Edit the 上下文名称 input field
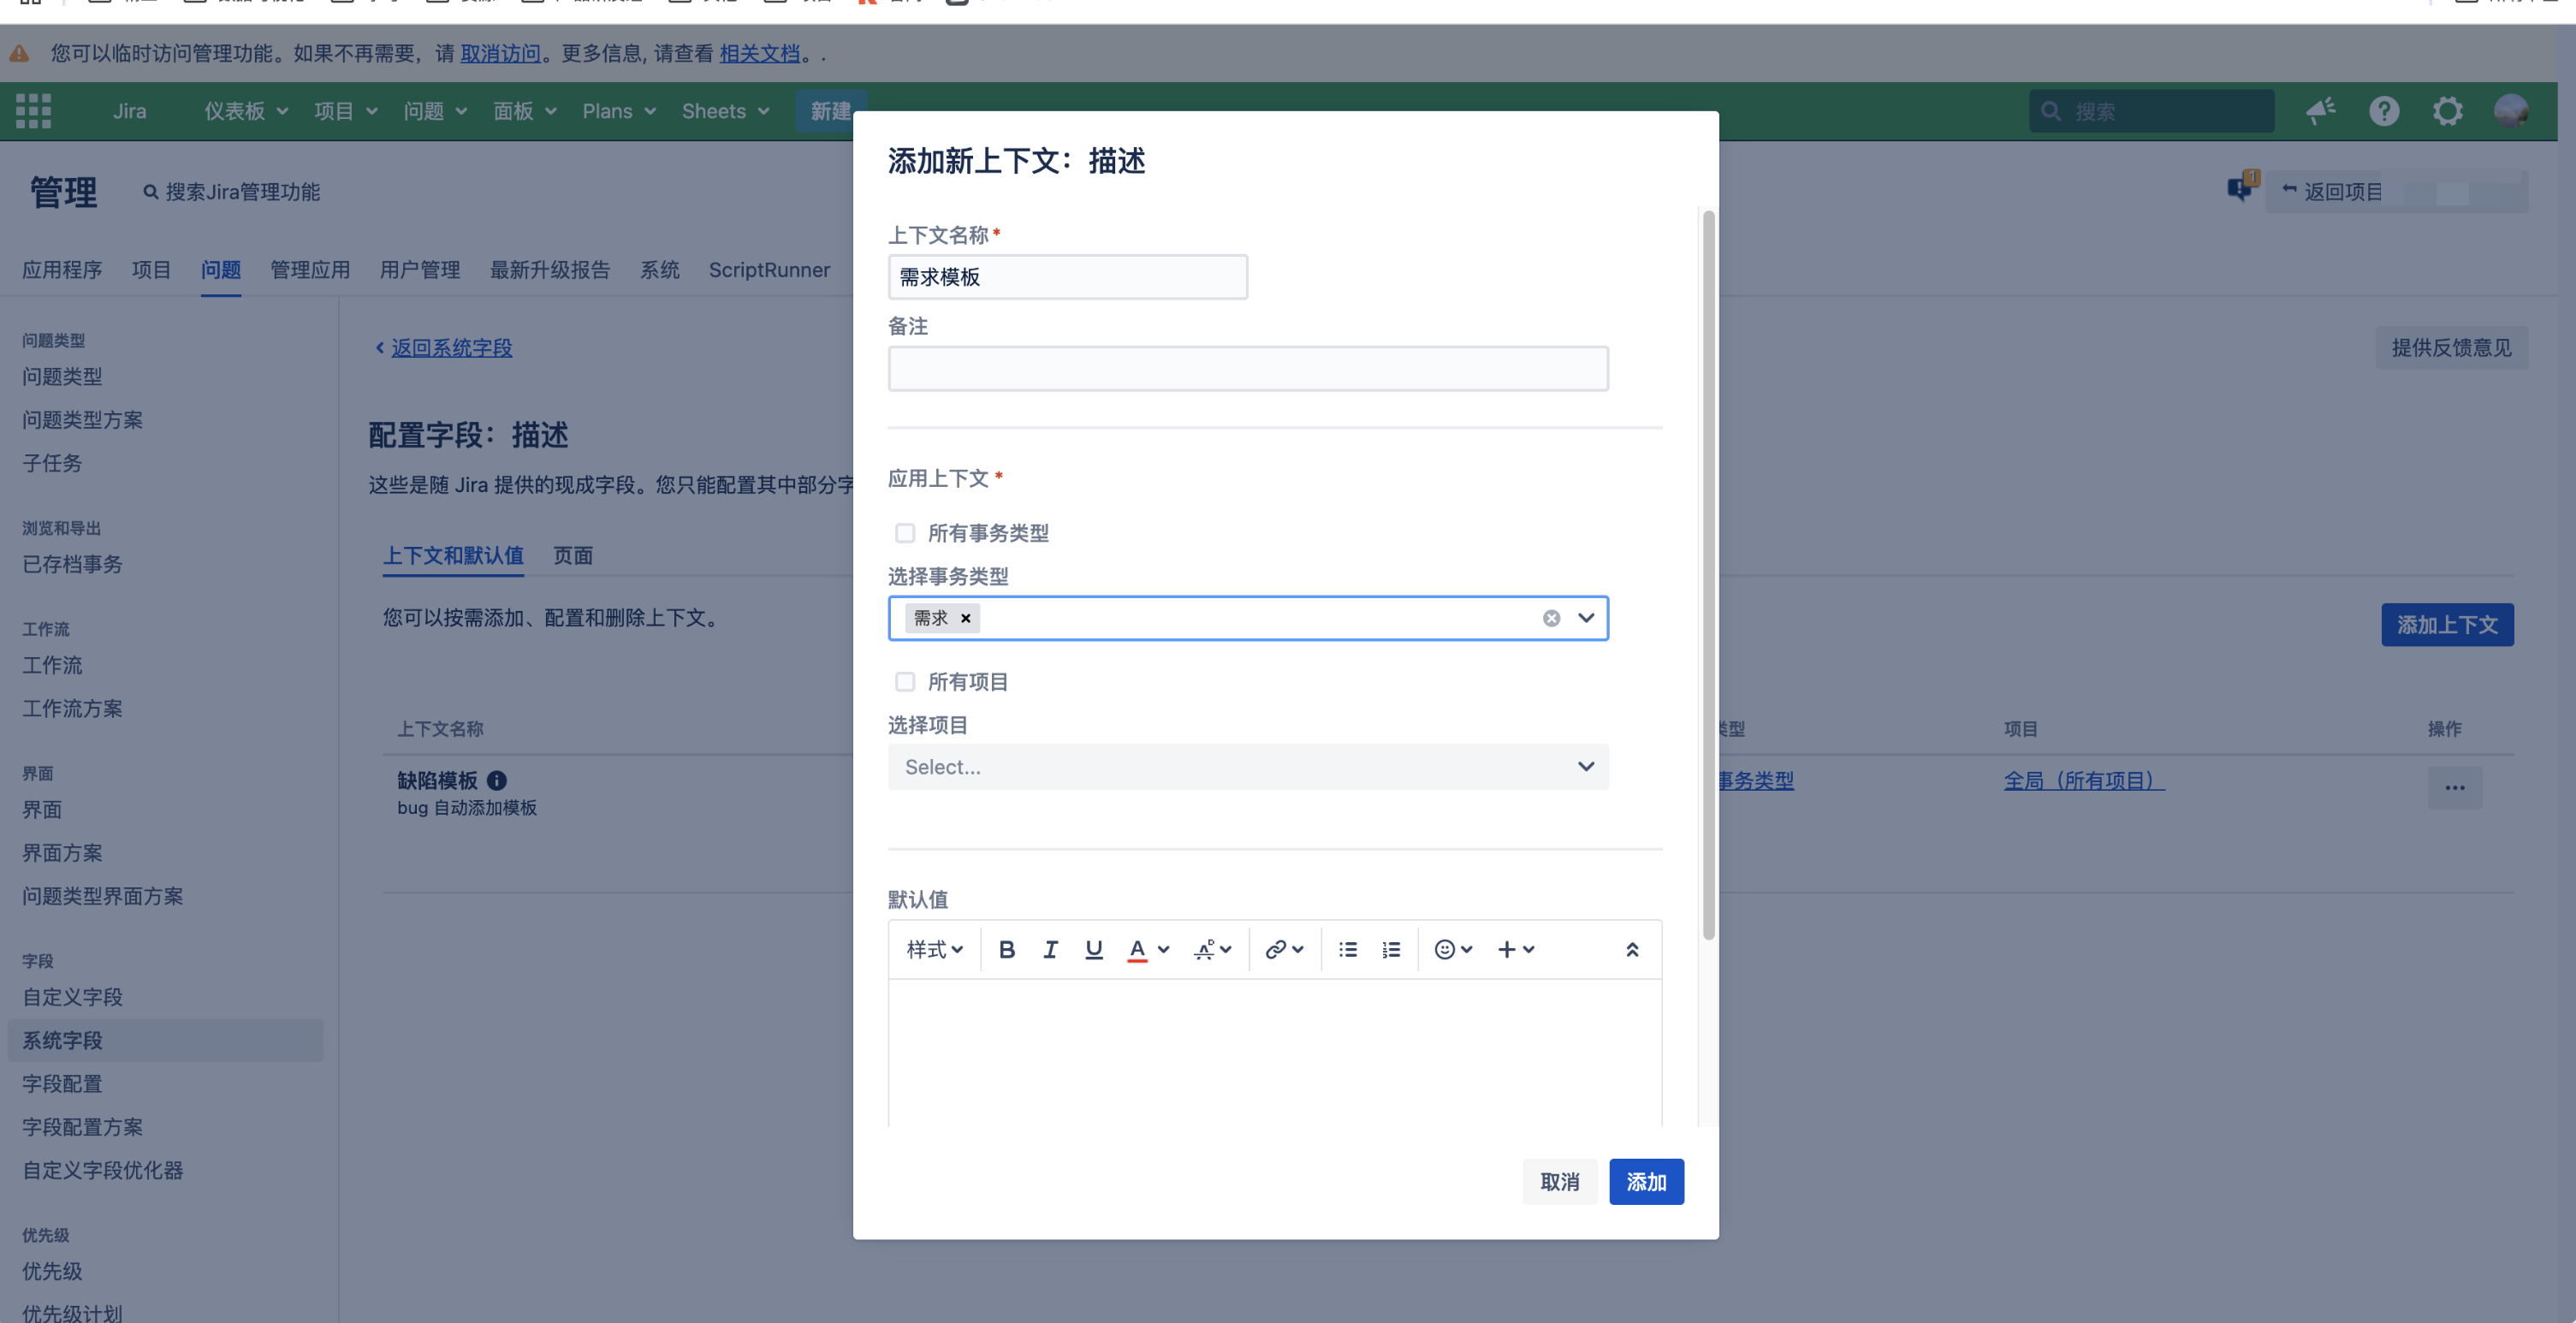 click(1067, 277)
